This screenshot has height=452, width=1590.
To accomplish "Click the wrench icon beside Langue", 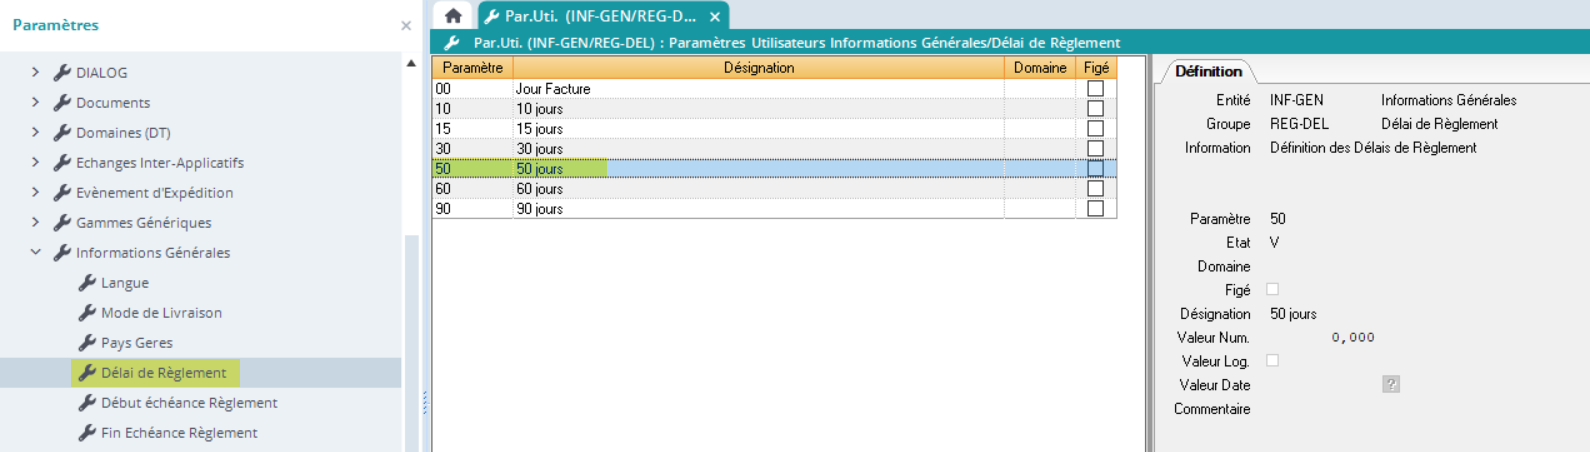I will (x=87, y=283).
